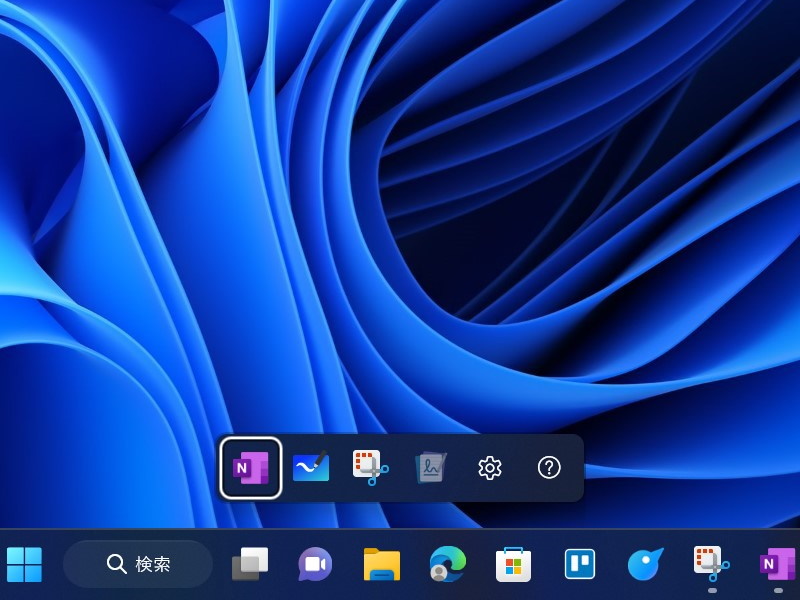Open Microsoft Store on the taskbar

[x=513, y=564]
